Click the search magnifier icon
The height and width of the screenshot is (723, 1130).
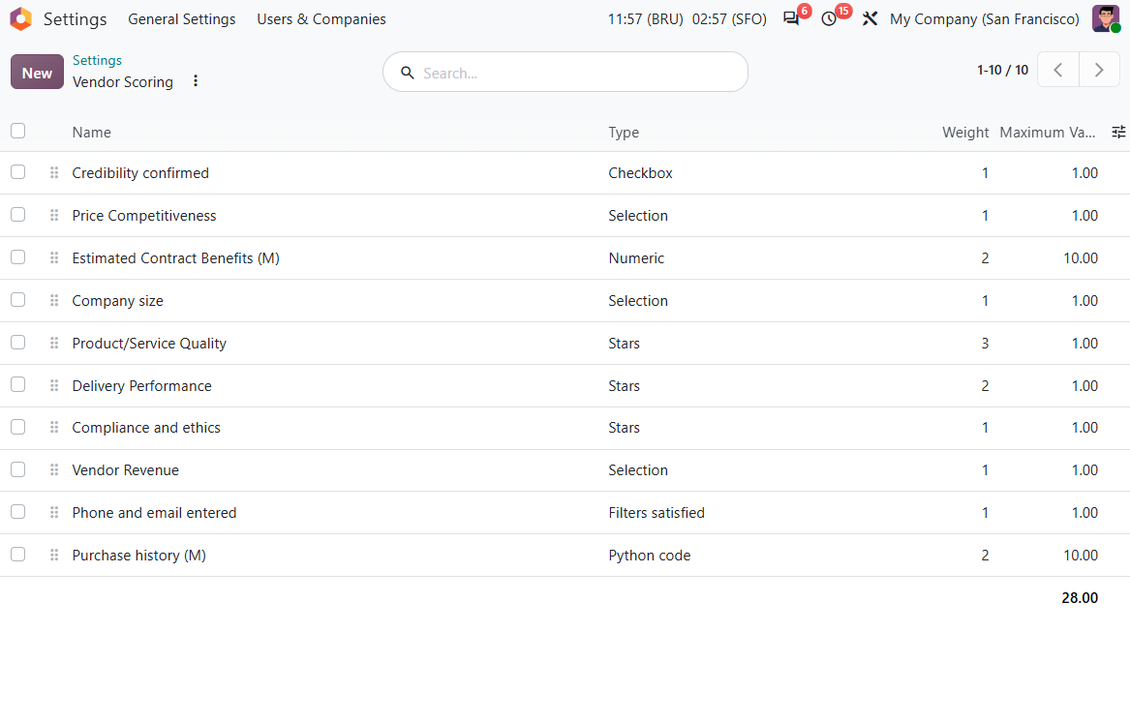(x=407, y=73)
